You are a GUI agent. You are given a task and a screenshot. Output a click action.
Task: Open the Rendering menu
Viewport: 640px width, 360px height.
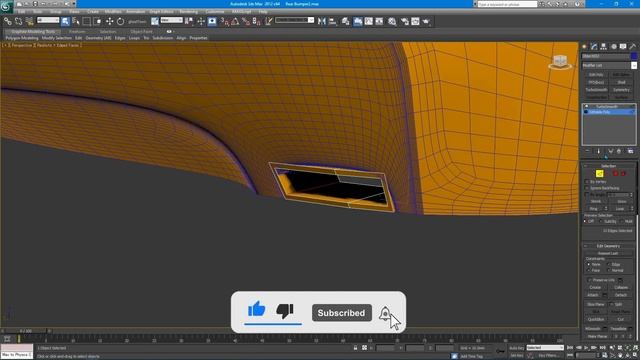(189, 12)
